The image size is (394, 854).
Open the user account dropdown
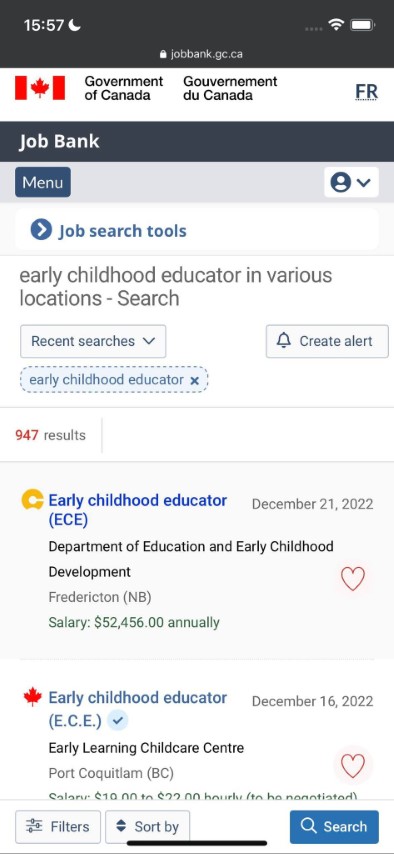[351, 182]
